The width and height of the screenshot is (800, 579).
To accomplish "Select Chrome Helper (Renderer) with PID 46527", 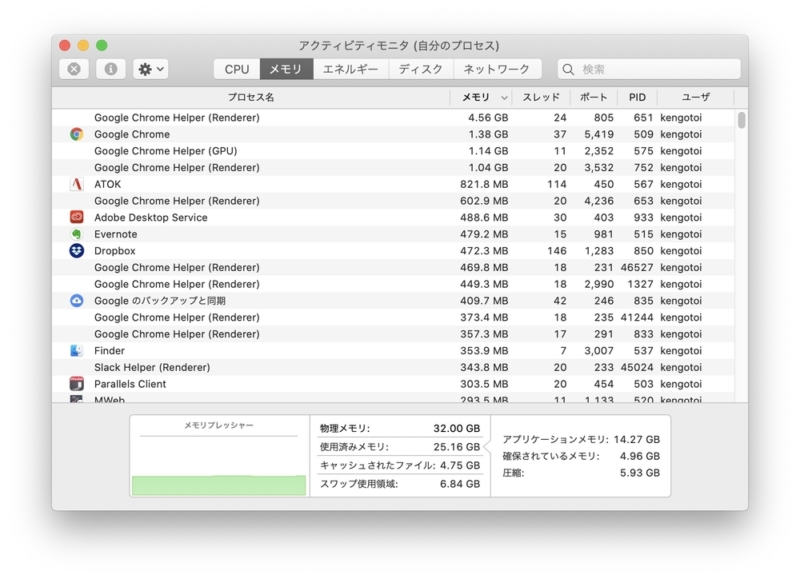I will pos(393,267).
